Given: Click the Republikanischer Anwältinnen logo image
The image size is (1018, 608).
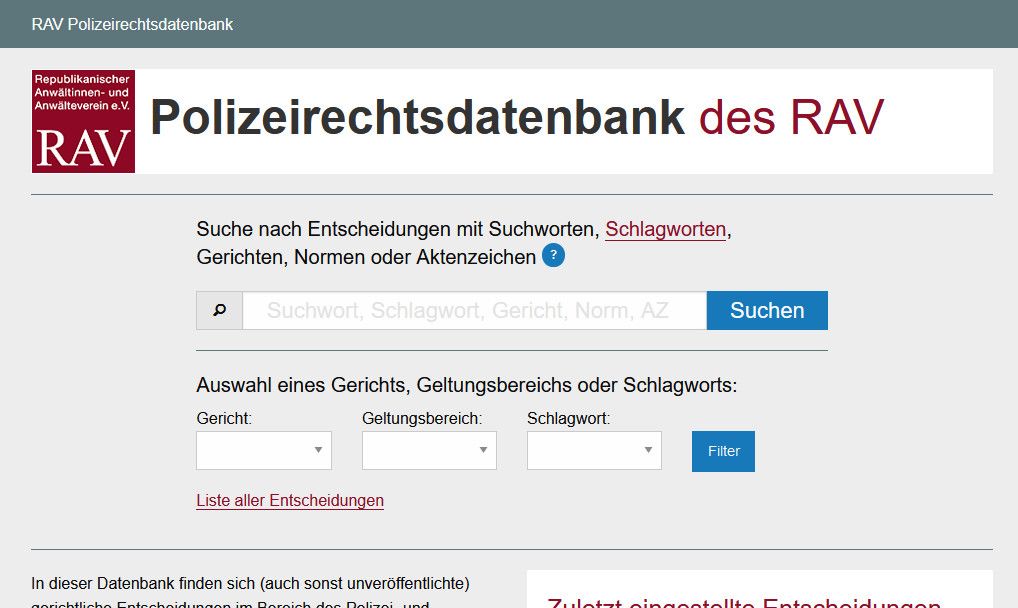Looking at the screenshot, I should (x=83, y=120).
